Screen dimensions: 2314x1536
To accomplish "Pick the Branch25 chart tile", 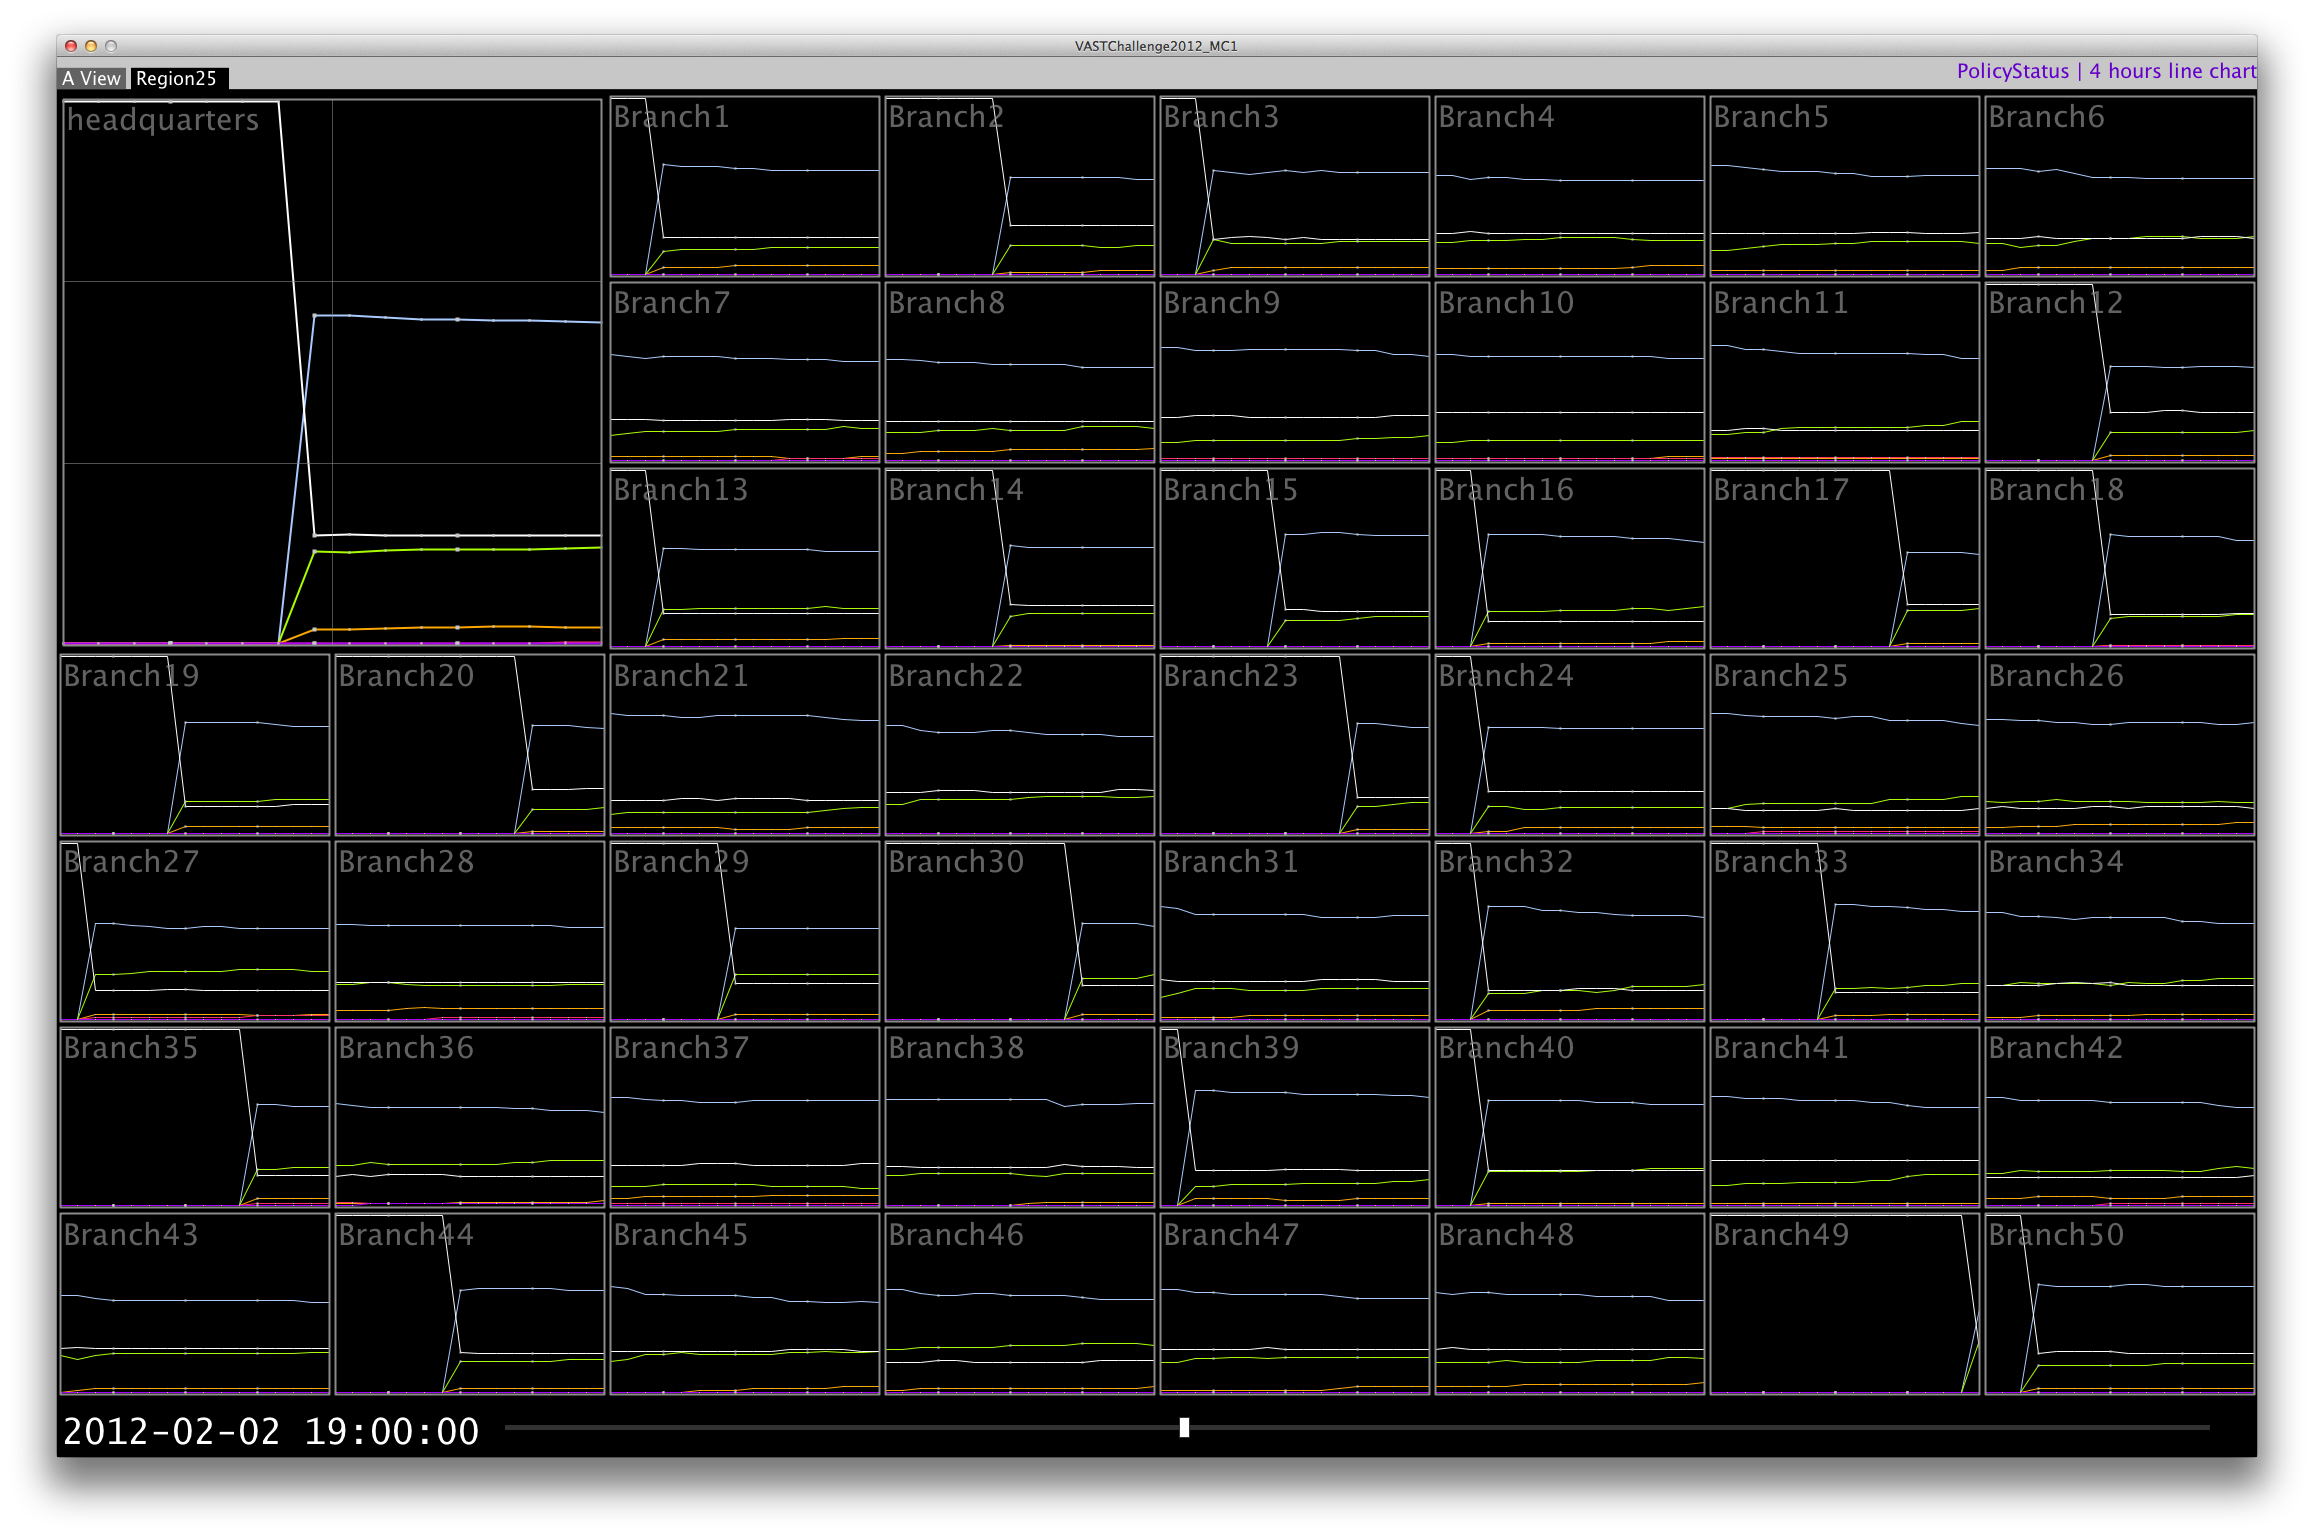I will coord(1845,745).
